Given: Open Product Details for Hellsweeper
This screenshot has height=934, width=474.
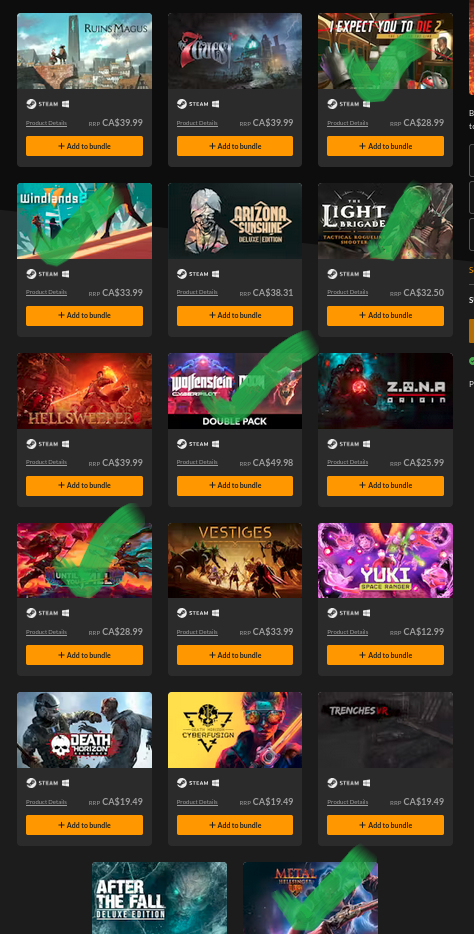Looking at the screenshot, I should 46,462.
